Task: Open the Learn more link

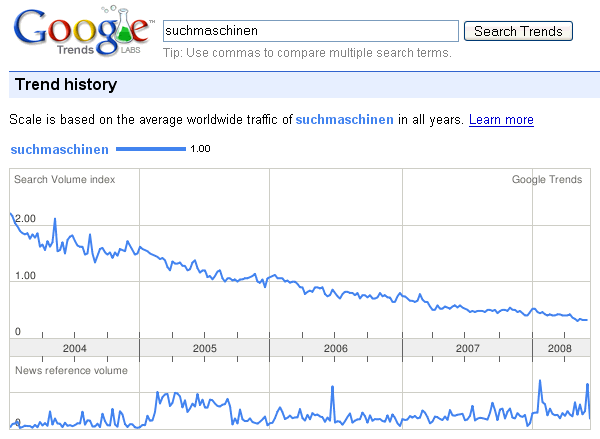Action: point(501,120)
